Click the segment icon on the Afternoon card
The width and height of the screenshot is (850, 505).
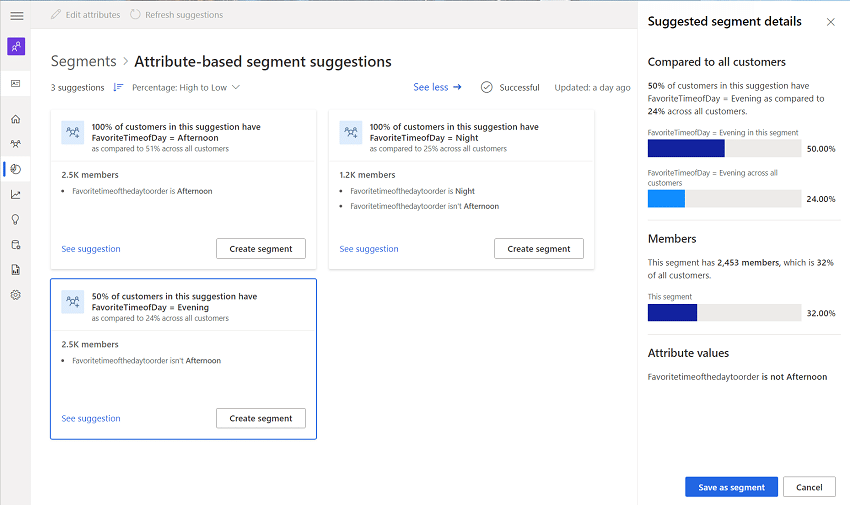click(73, 132)
